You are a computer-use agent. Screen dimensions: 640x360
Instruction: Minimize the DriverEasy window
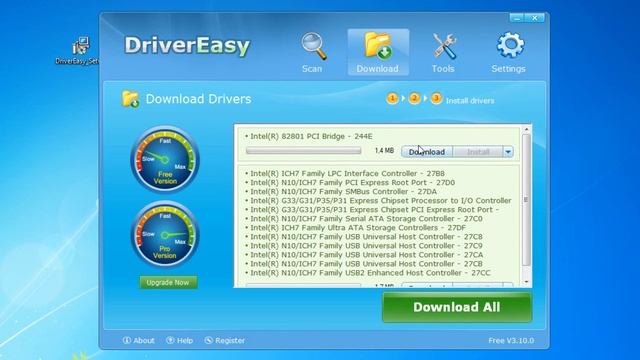[x=517, y=18]
